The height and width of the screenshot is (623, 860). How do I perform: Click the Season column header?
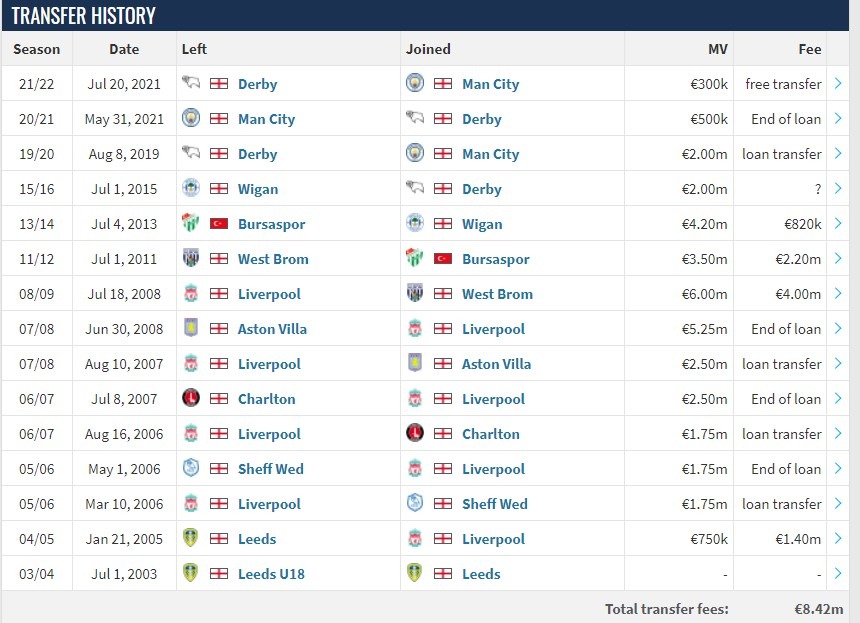37,49
